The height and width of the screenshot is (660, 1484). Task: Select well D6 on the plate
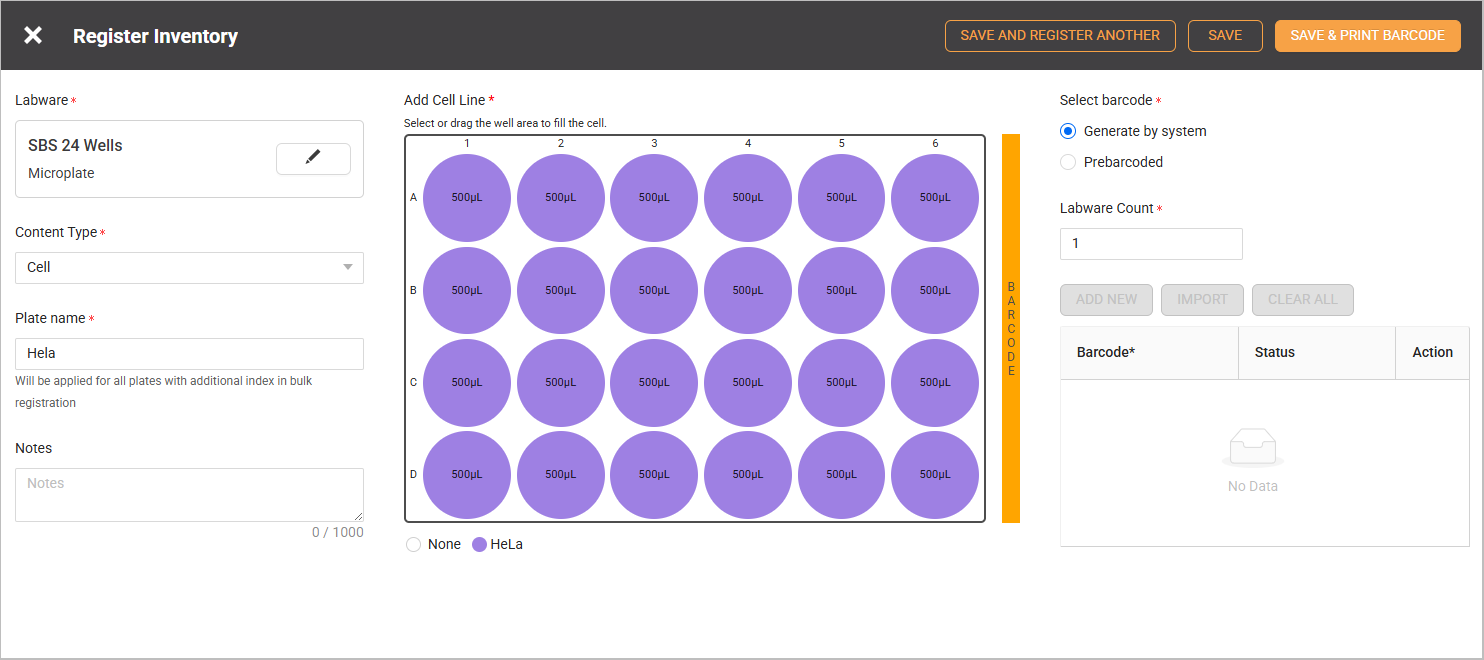(935, 474)
